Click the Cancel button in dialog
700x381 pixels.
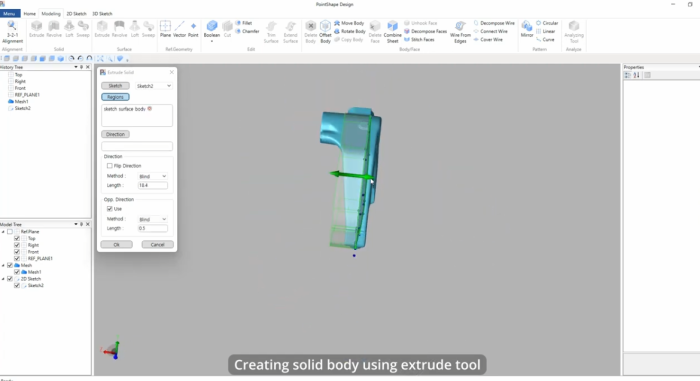pos(158,245)
